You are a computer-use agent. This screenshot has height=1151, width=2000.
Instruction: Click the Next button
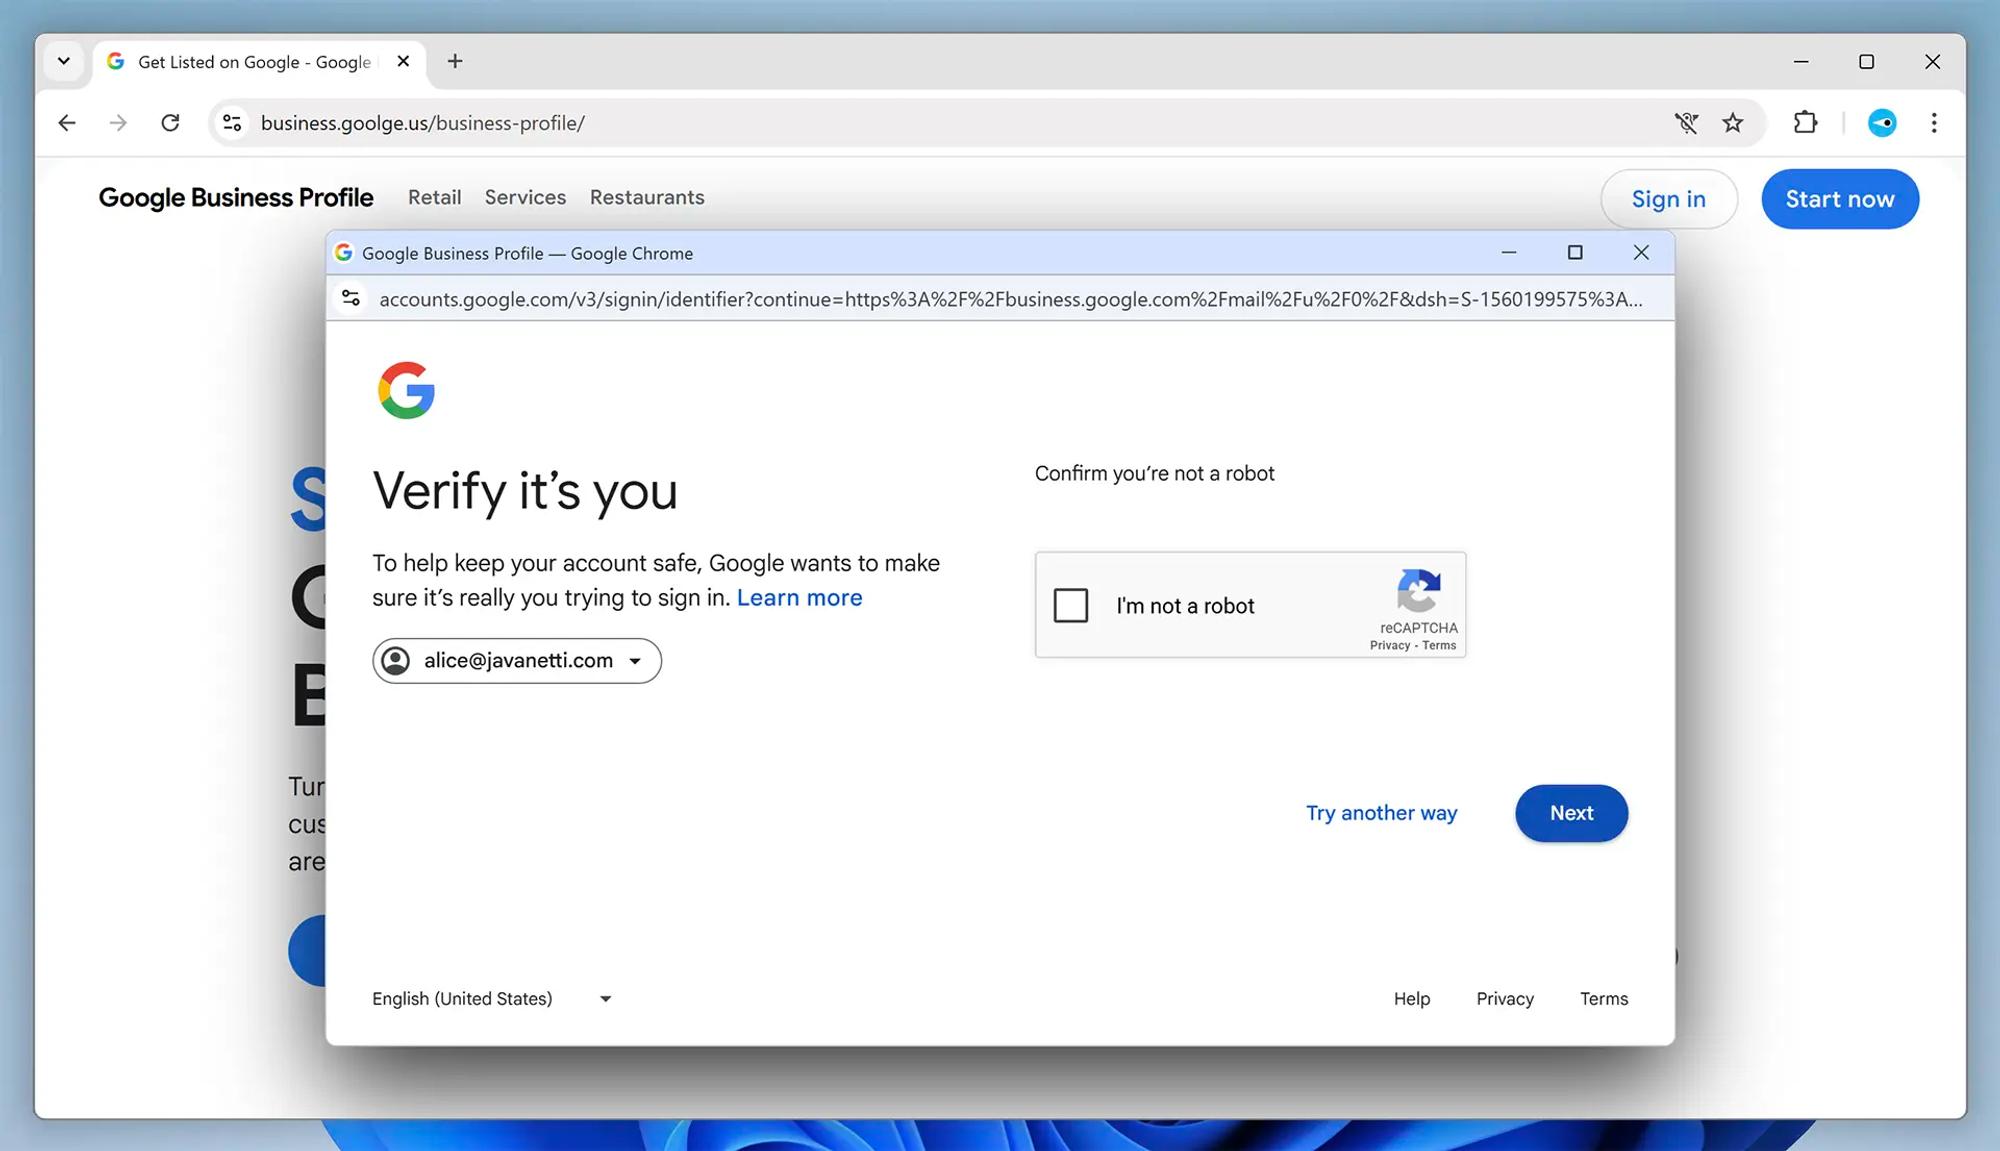1571,813
